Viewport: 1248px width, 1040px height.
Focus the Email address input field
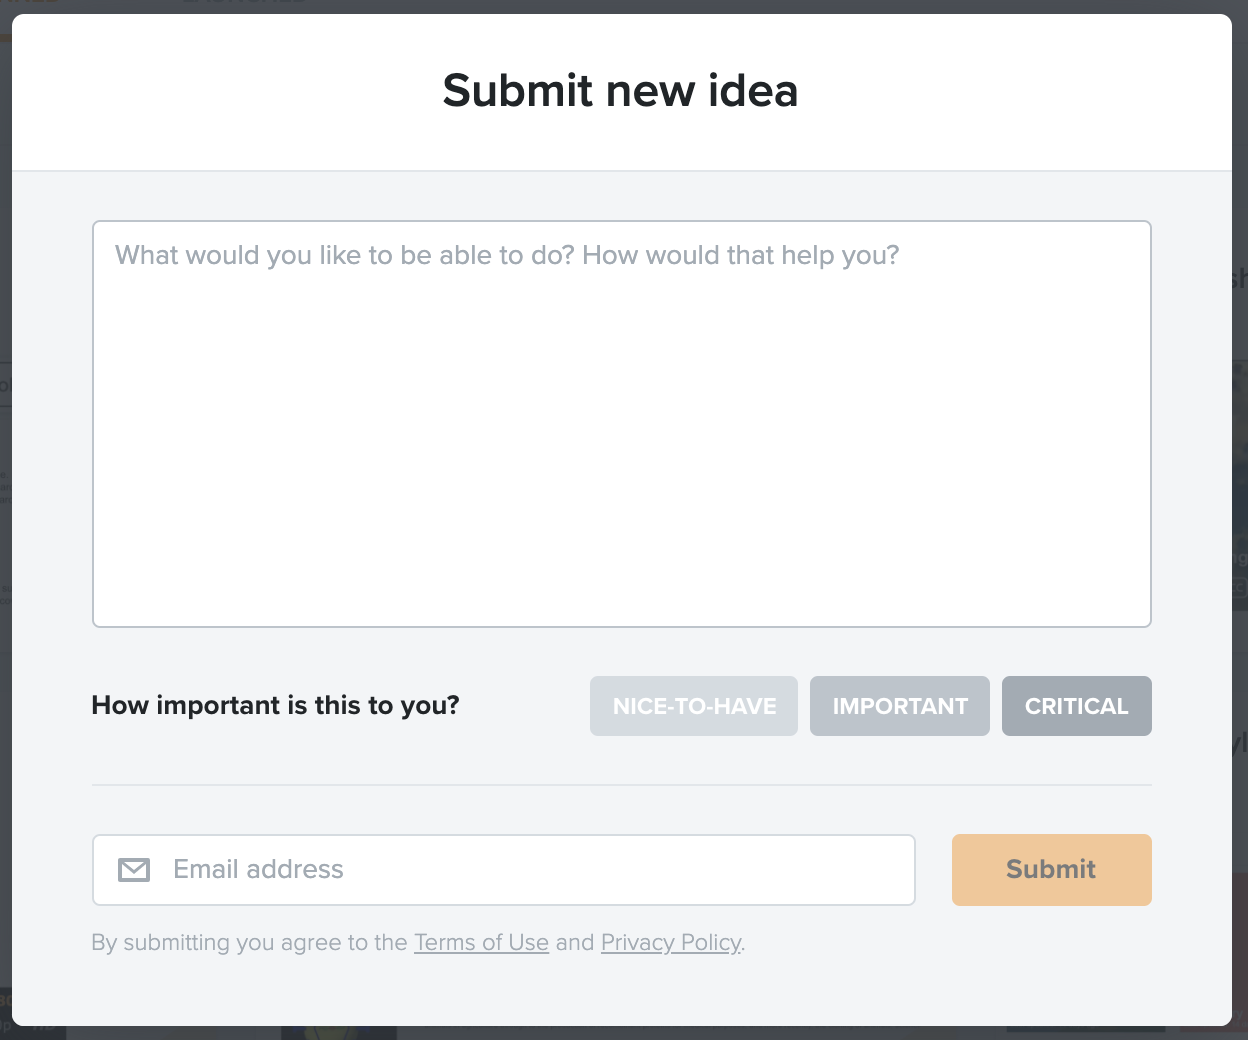click(x=504, y=870)
